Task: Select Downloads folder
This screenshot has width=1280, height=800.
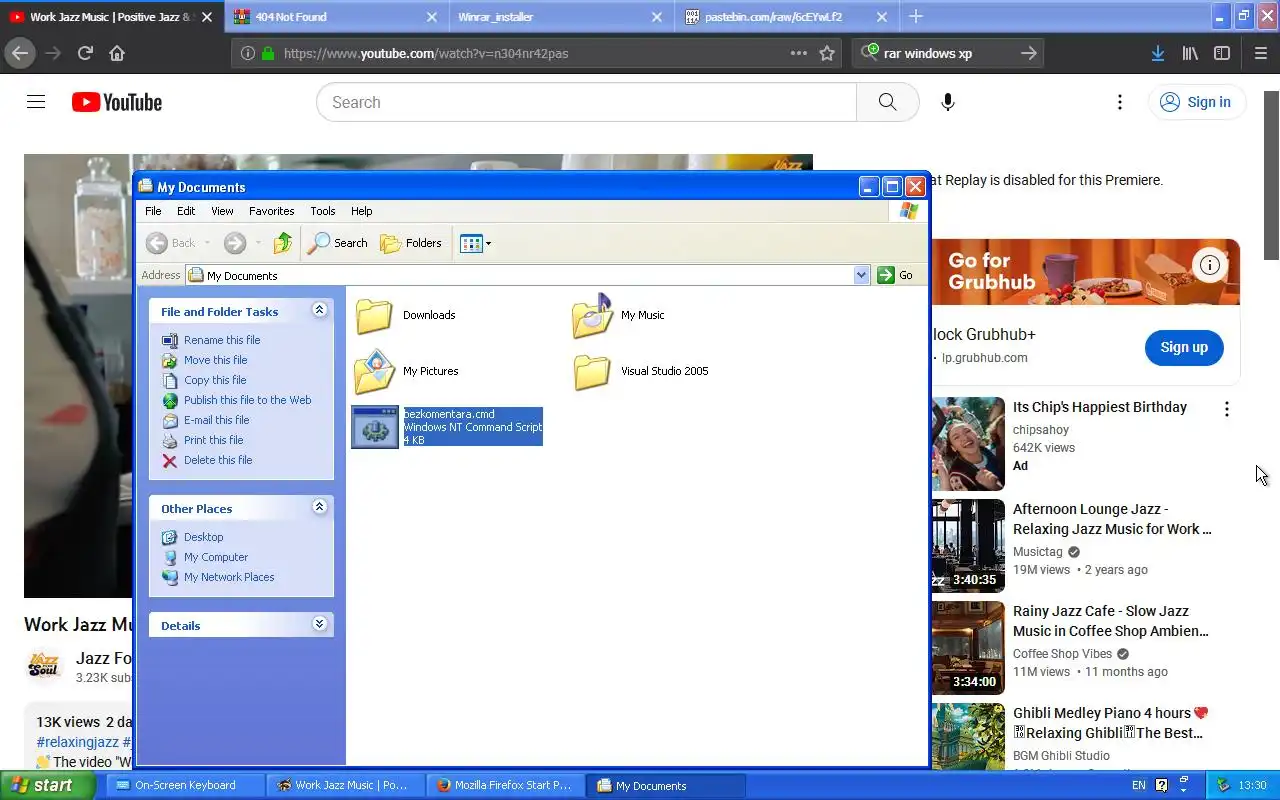Action: tap(405, 315)
